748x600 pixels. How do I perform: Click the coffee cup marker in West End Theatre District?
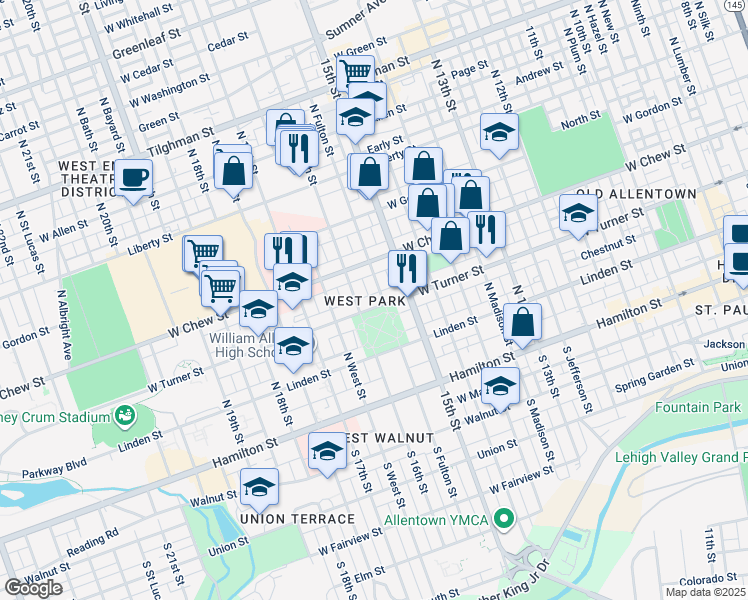(x=132, y=179)
